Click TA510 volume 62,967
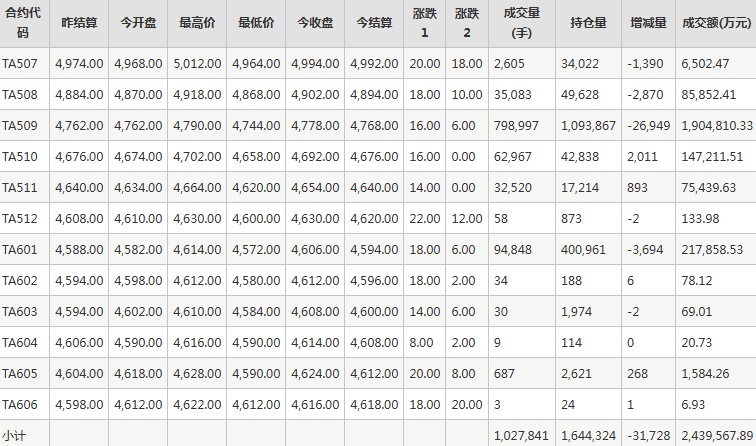Image resolution: width=756 pixels, height=446 pixels. point(513,157)
